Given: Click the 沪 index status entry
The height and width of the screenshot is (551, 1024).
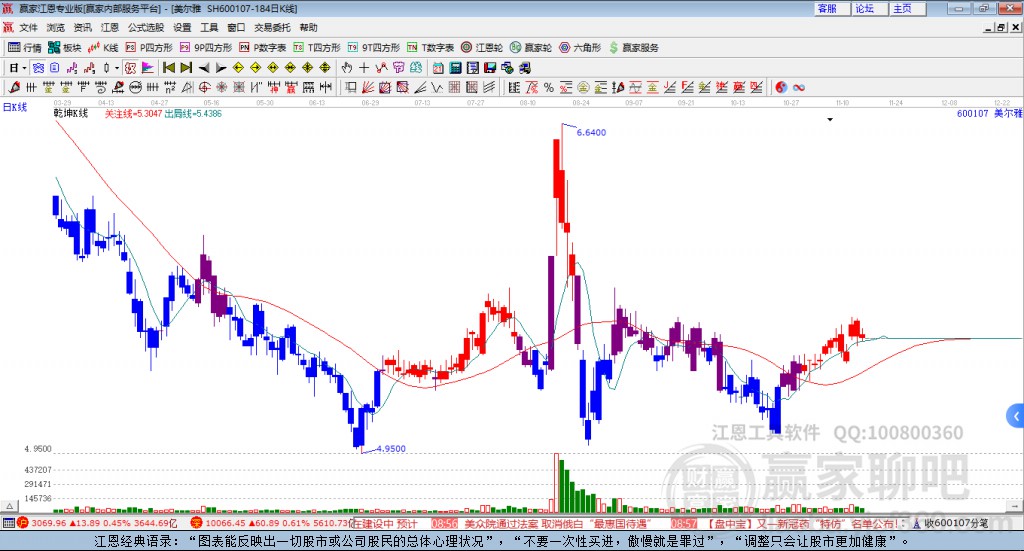Looking at the screenshot, I should click(x=98, y=523).
